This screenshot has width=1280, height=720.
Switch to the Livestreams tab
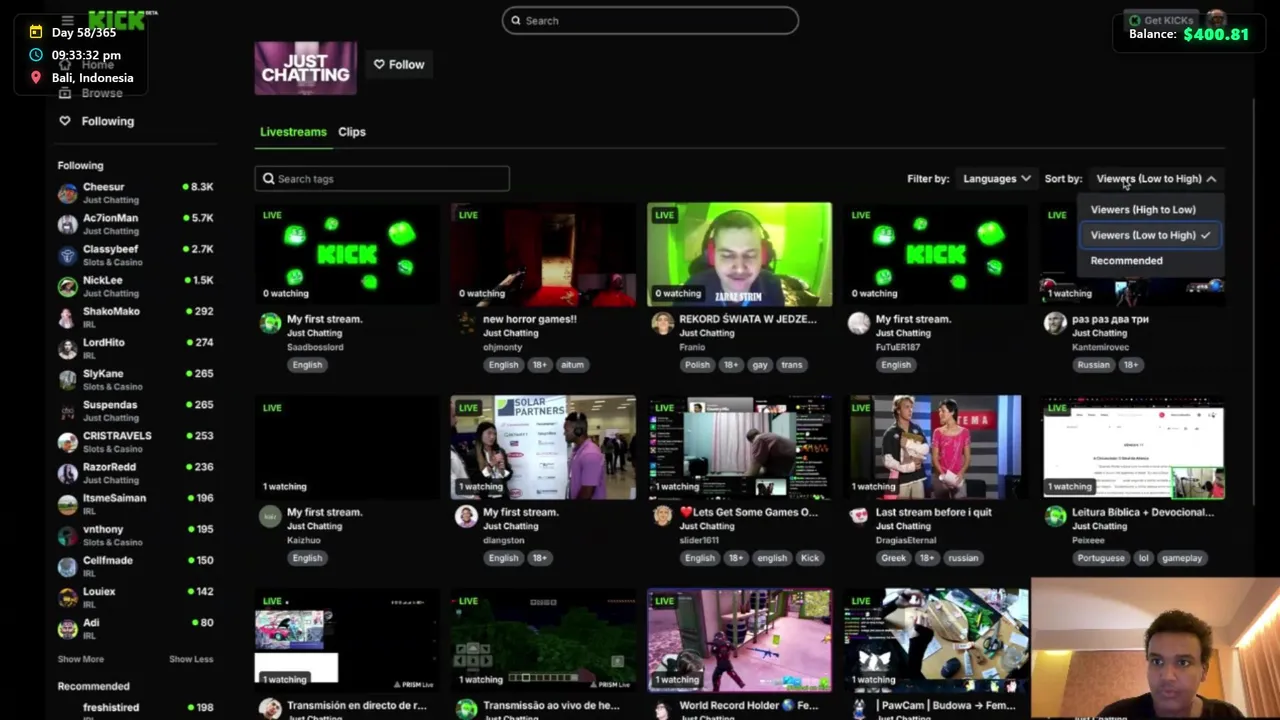click(293, 132)
